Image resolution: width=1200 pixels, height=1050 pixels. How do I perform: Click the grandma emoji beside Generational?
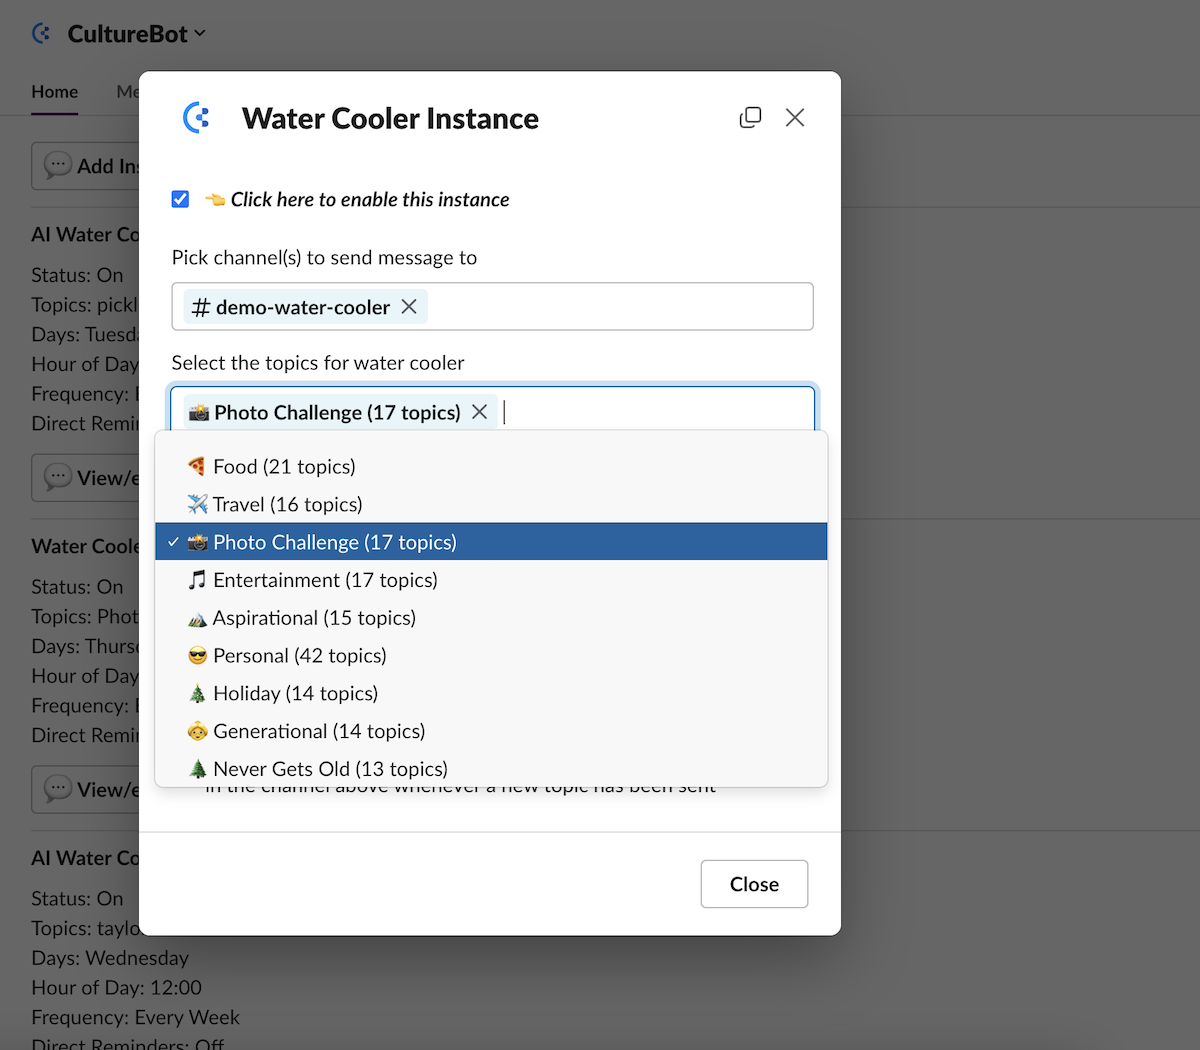pos(197,732)
